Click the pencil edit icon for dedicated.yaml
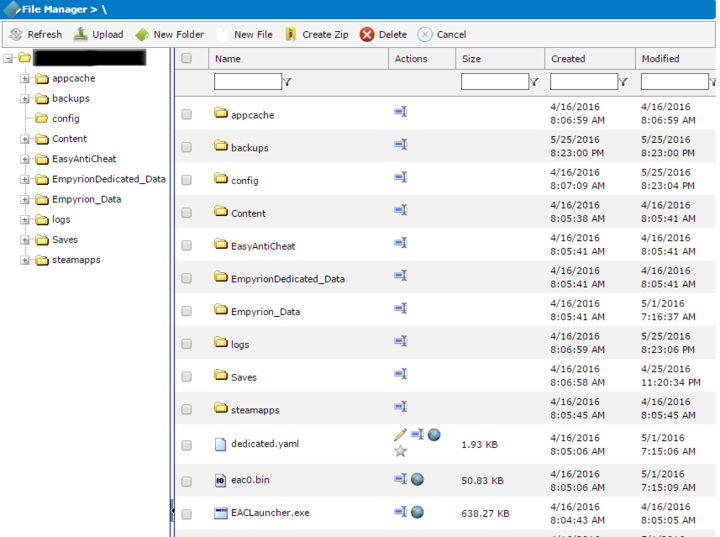The image size is (720, 537). (x=400, y=435)
